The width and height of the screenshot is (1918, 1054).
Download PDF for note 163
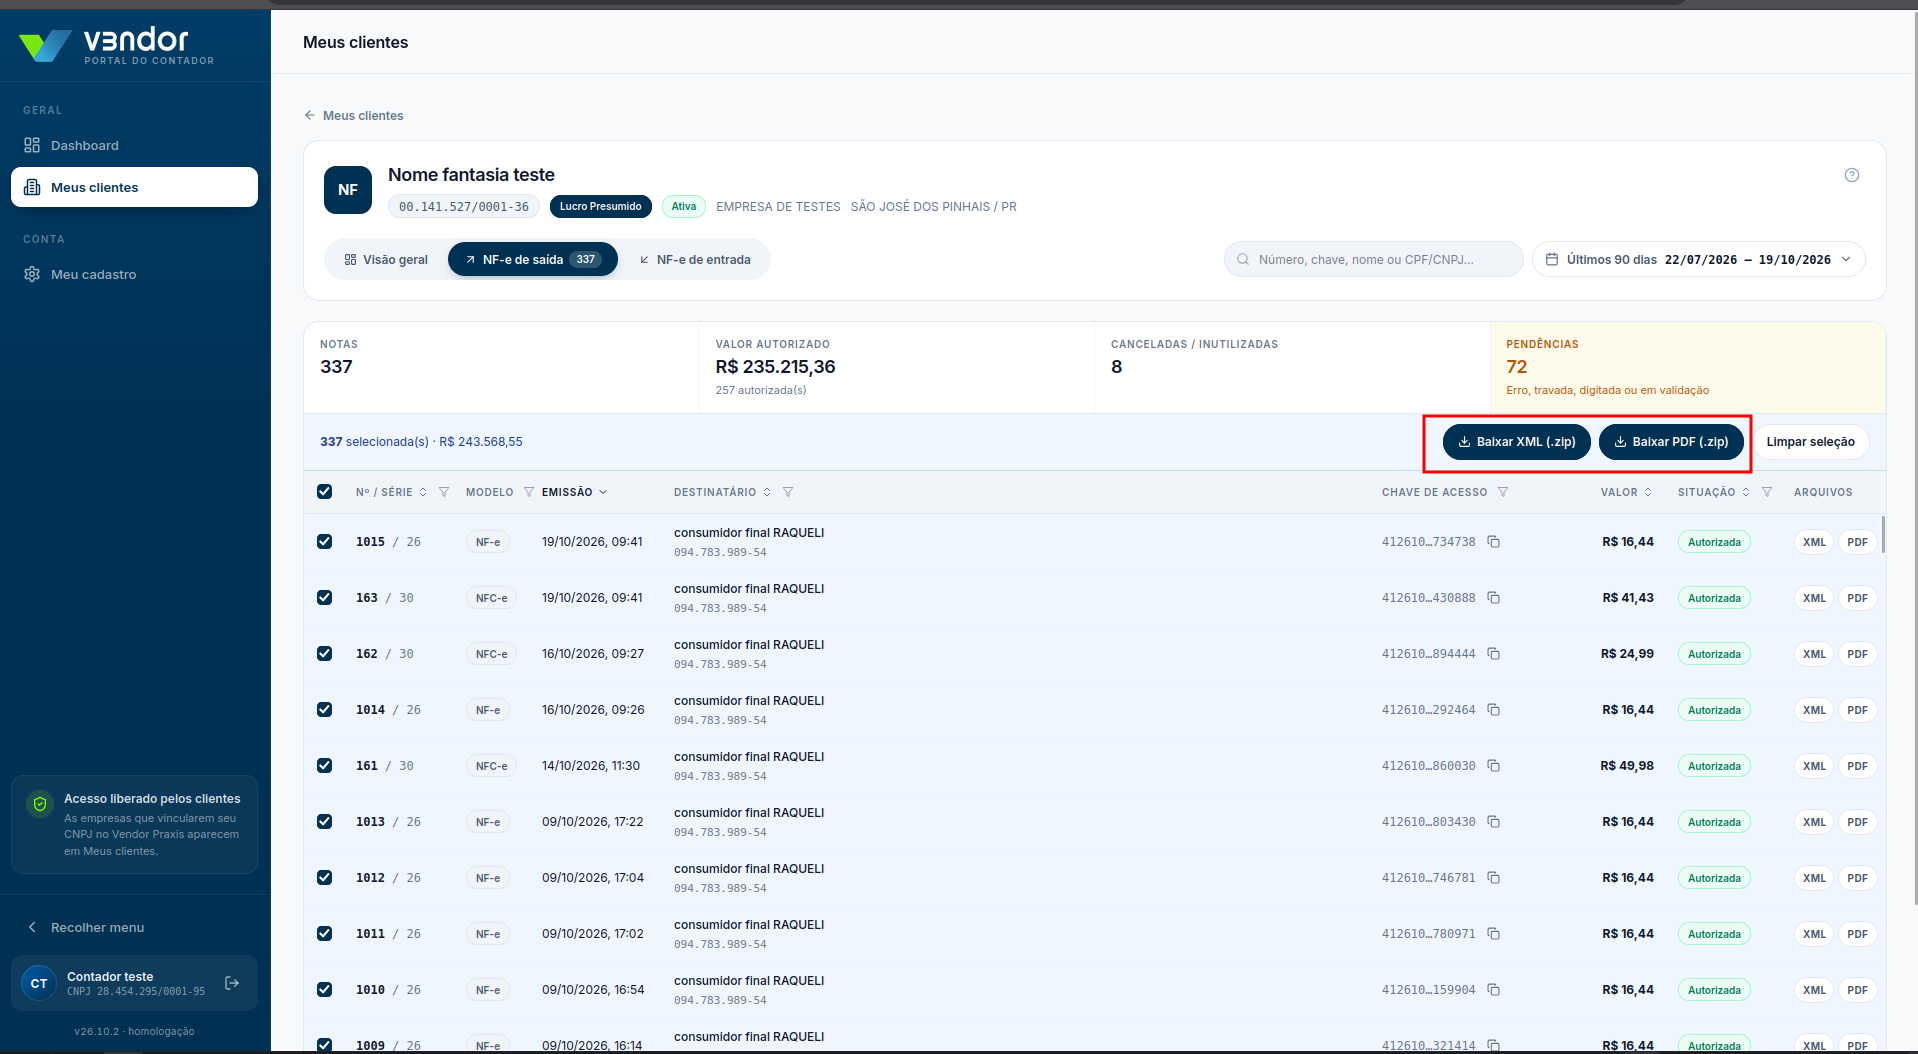pyautogui.click(x=1857, y=598)
